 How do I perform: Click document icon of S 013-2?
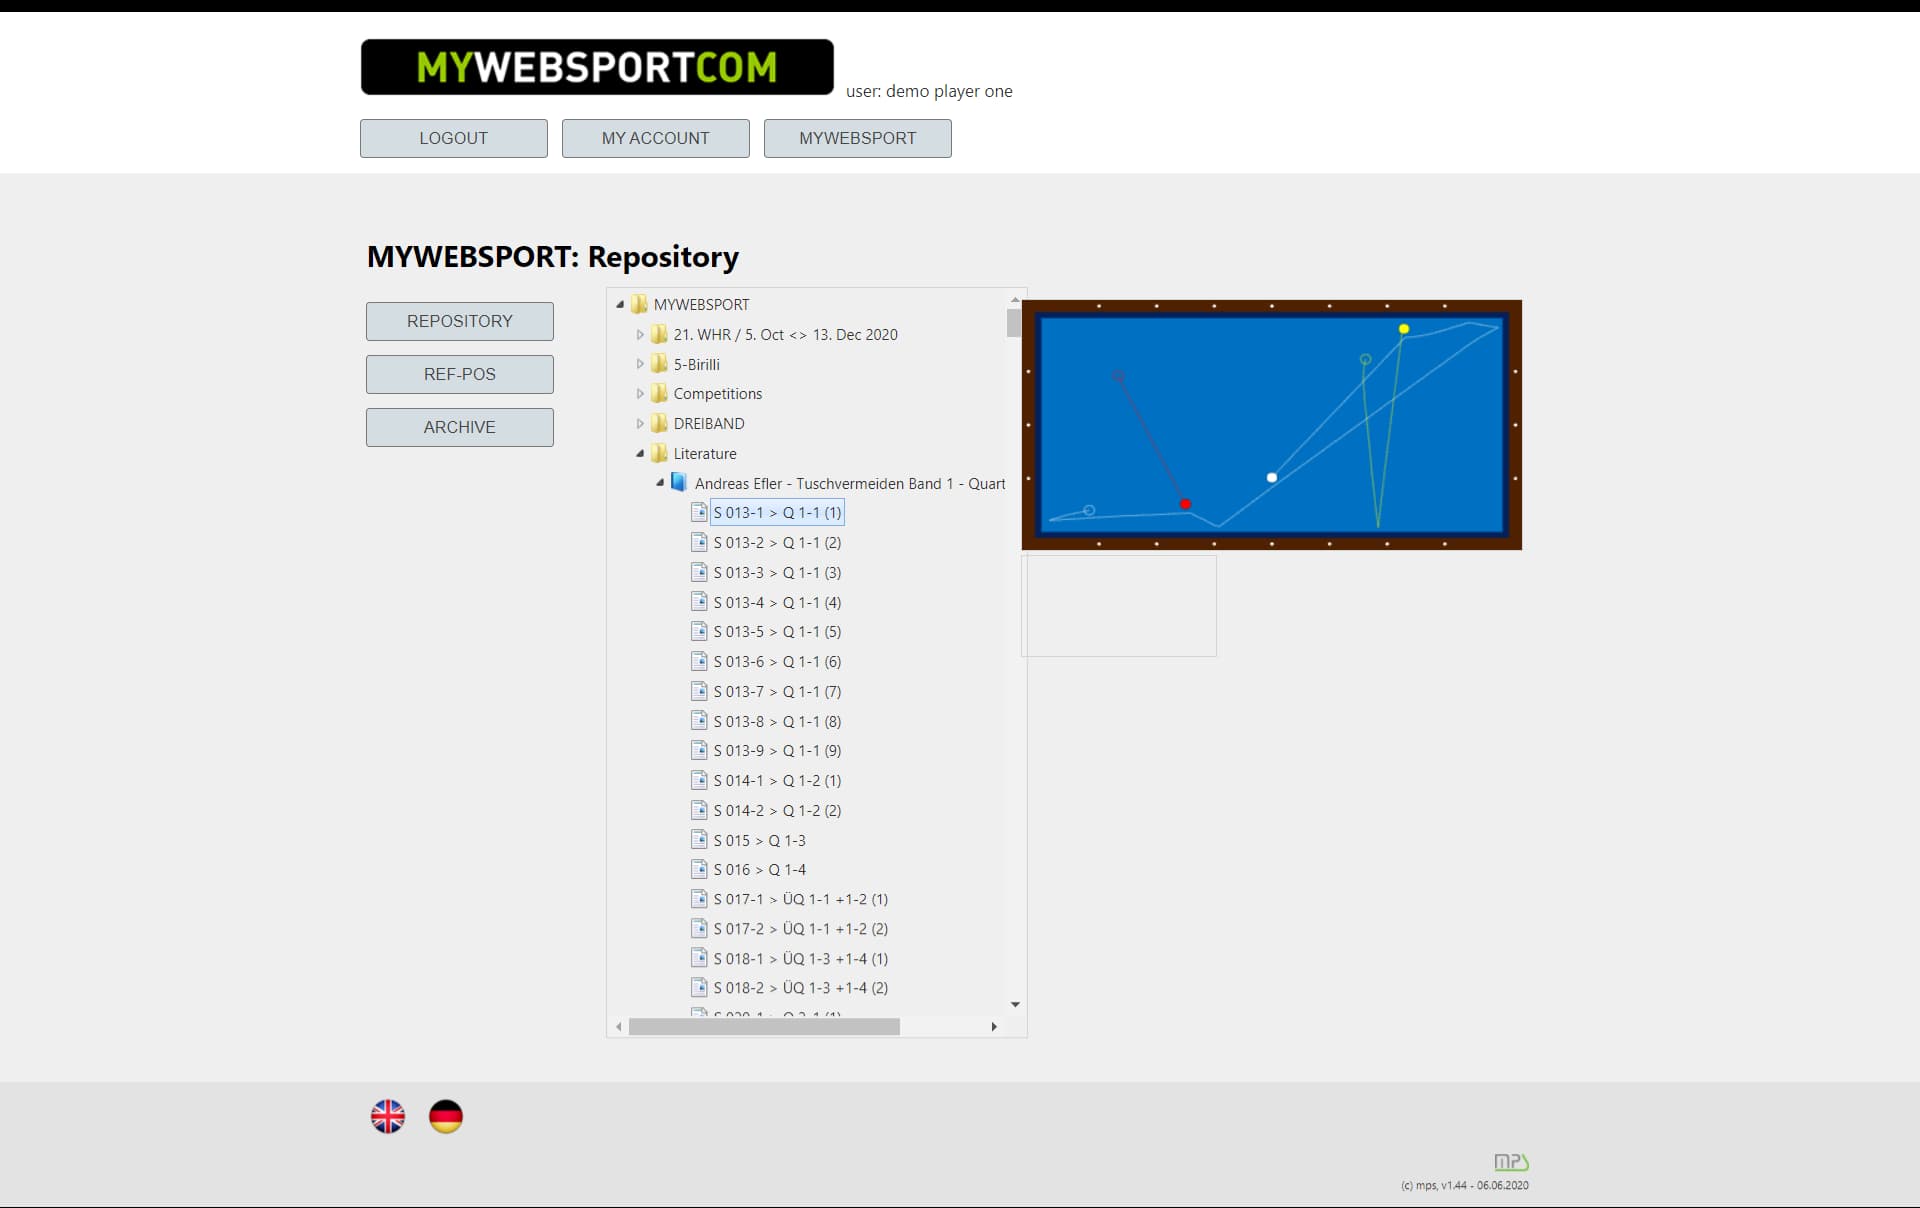(699, 542)
